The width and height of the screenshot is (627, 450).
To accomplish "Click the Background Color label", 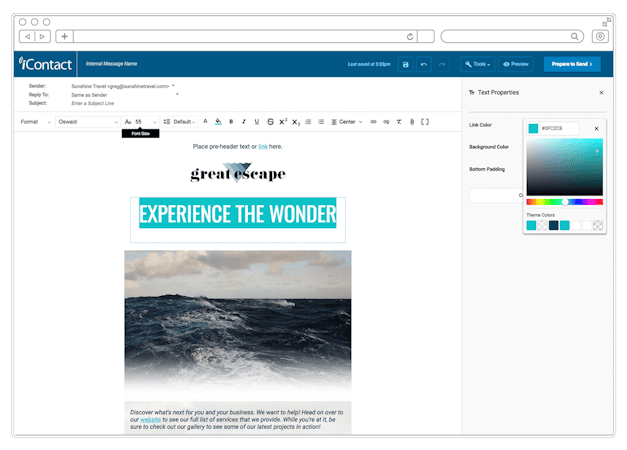I will tap(489, 147).
